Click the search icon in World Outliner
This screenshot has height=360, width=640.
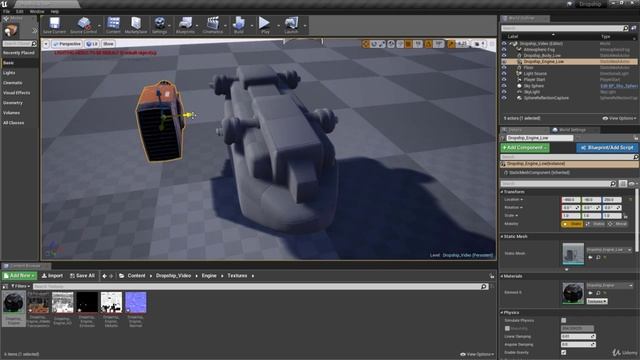625,28
